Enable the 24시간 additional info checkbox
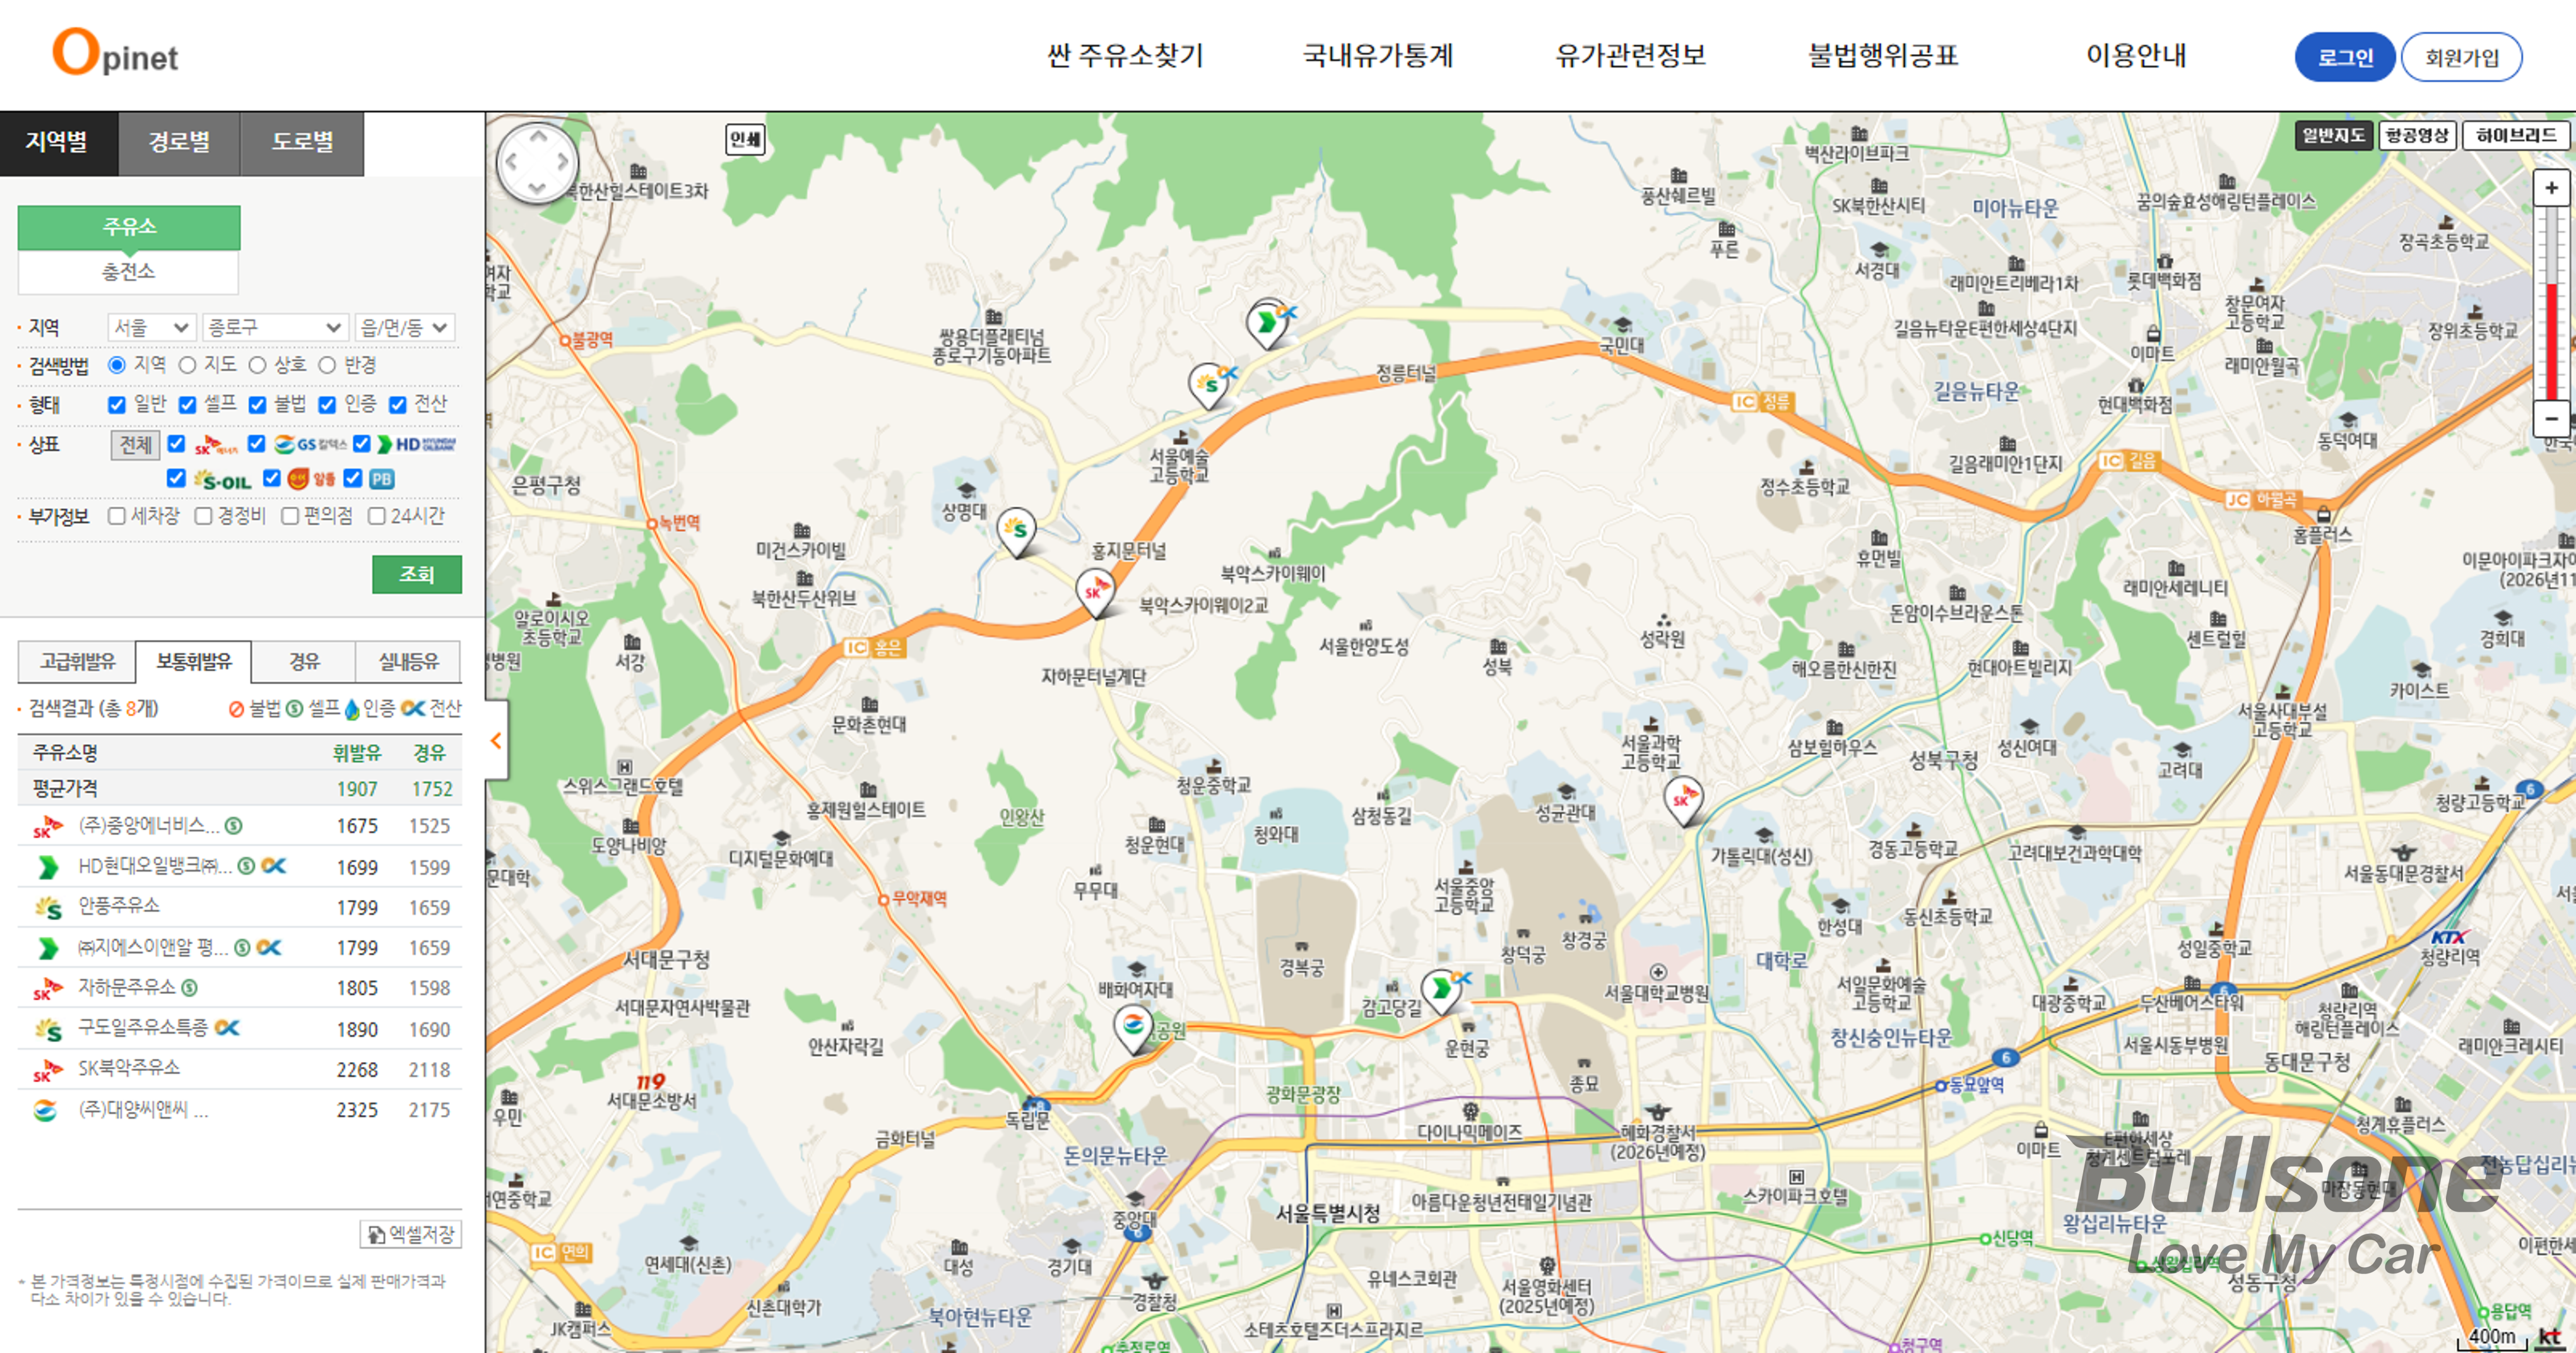2576x1353 pixels. pyautogui.click(x=377, y=516)
